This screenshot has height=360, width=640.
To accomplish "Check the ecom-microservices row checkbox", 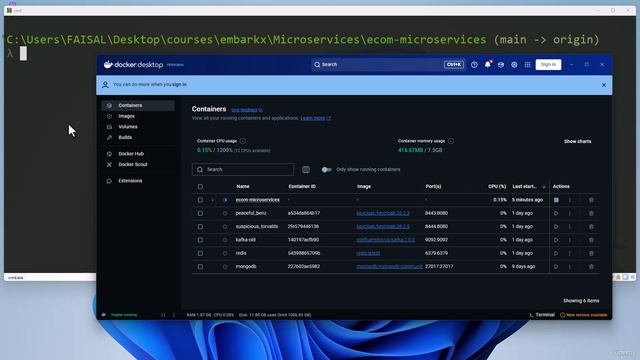I will pos(200,200).
